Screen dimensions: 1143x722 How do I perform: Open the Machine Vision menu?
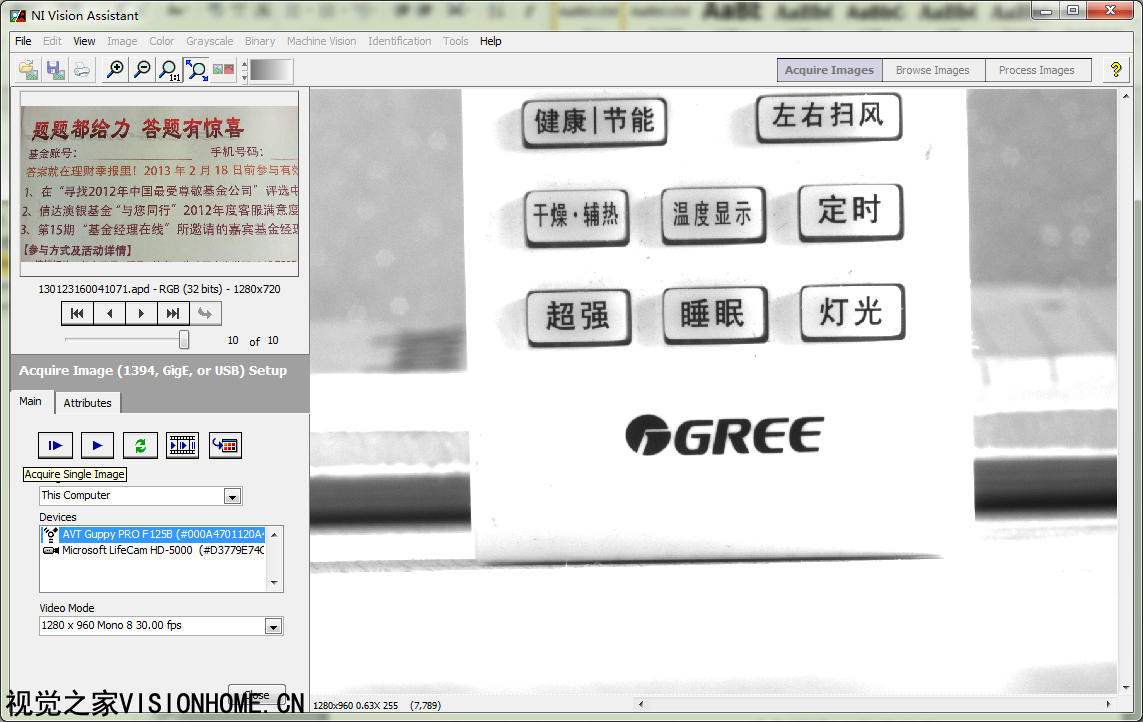pyautogui.click(x=321, y=41)
